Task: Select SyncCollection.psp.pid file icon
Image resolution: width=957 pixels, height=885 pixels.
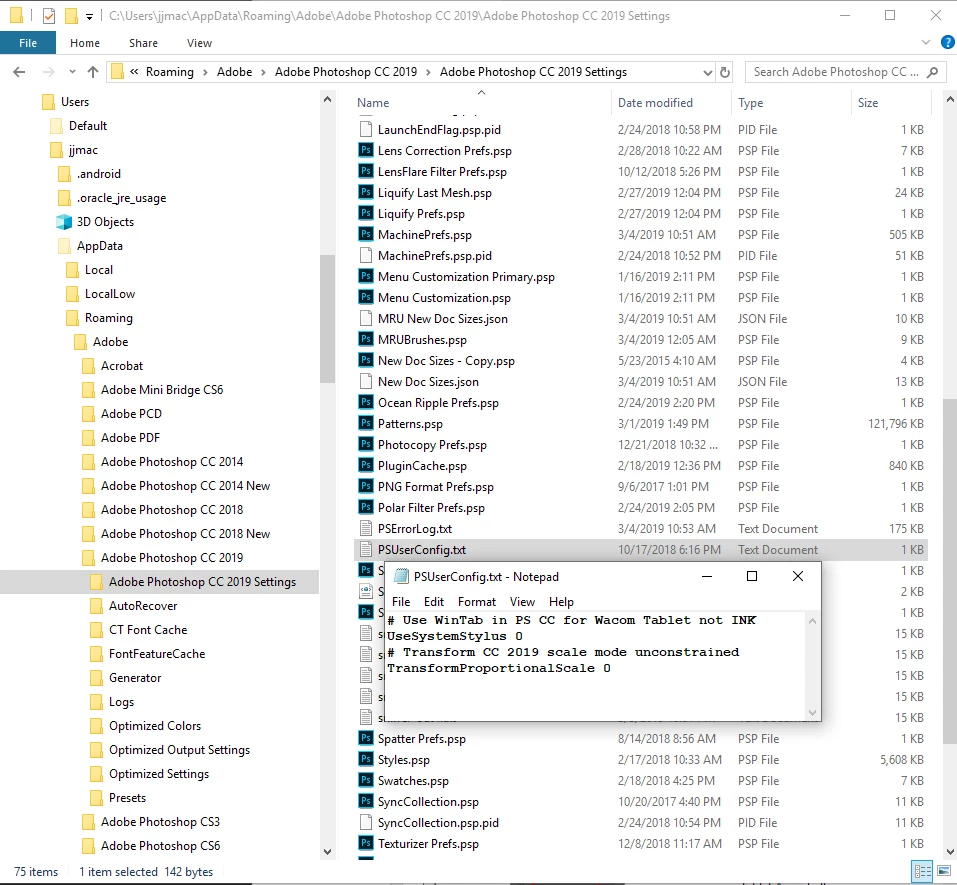Action: pos(366,822)
